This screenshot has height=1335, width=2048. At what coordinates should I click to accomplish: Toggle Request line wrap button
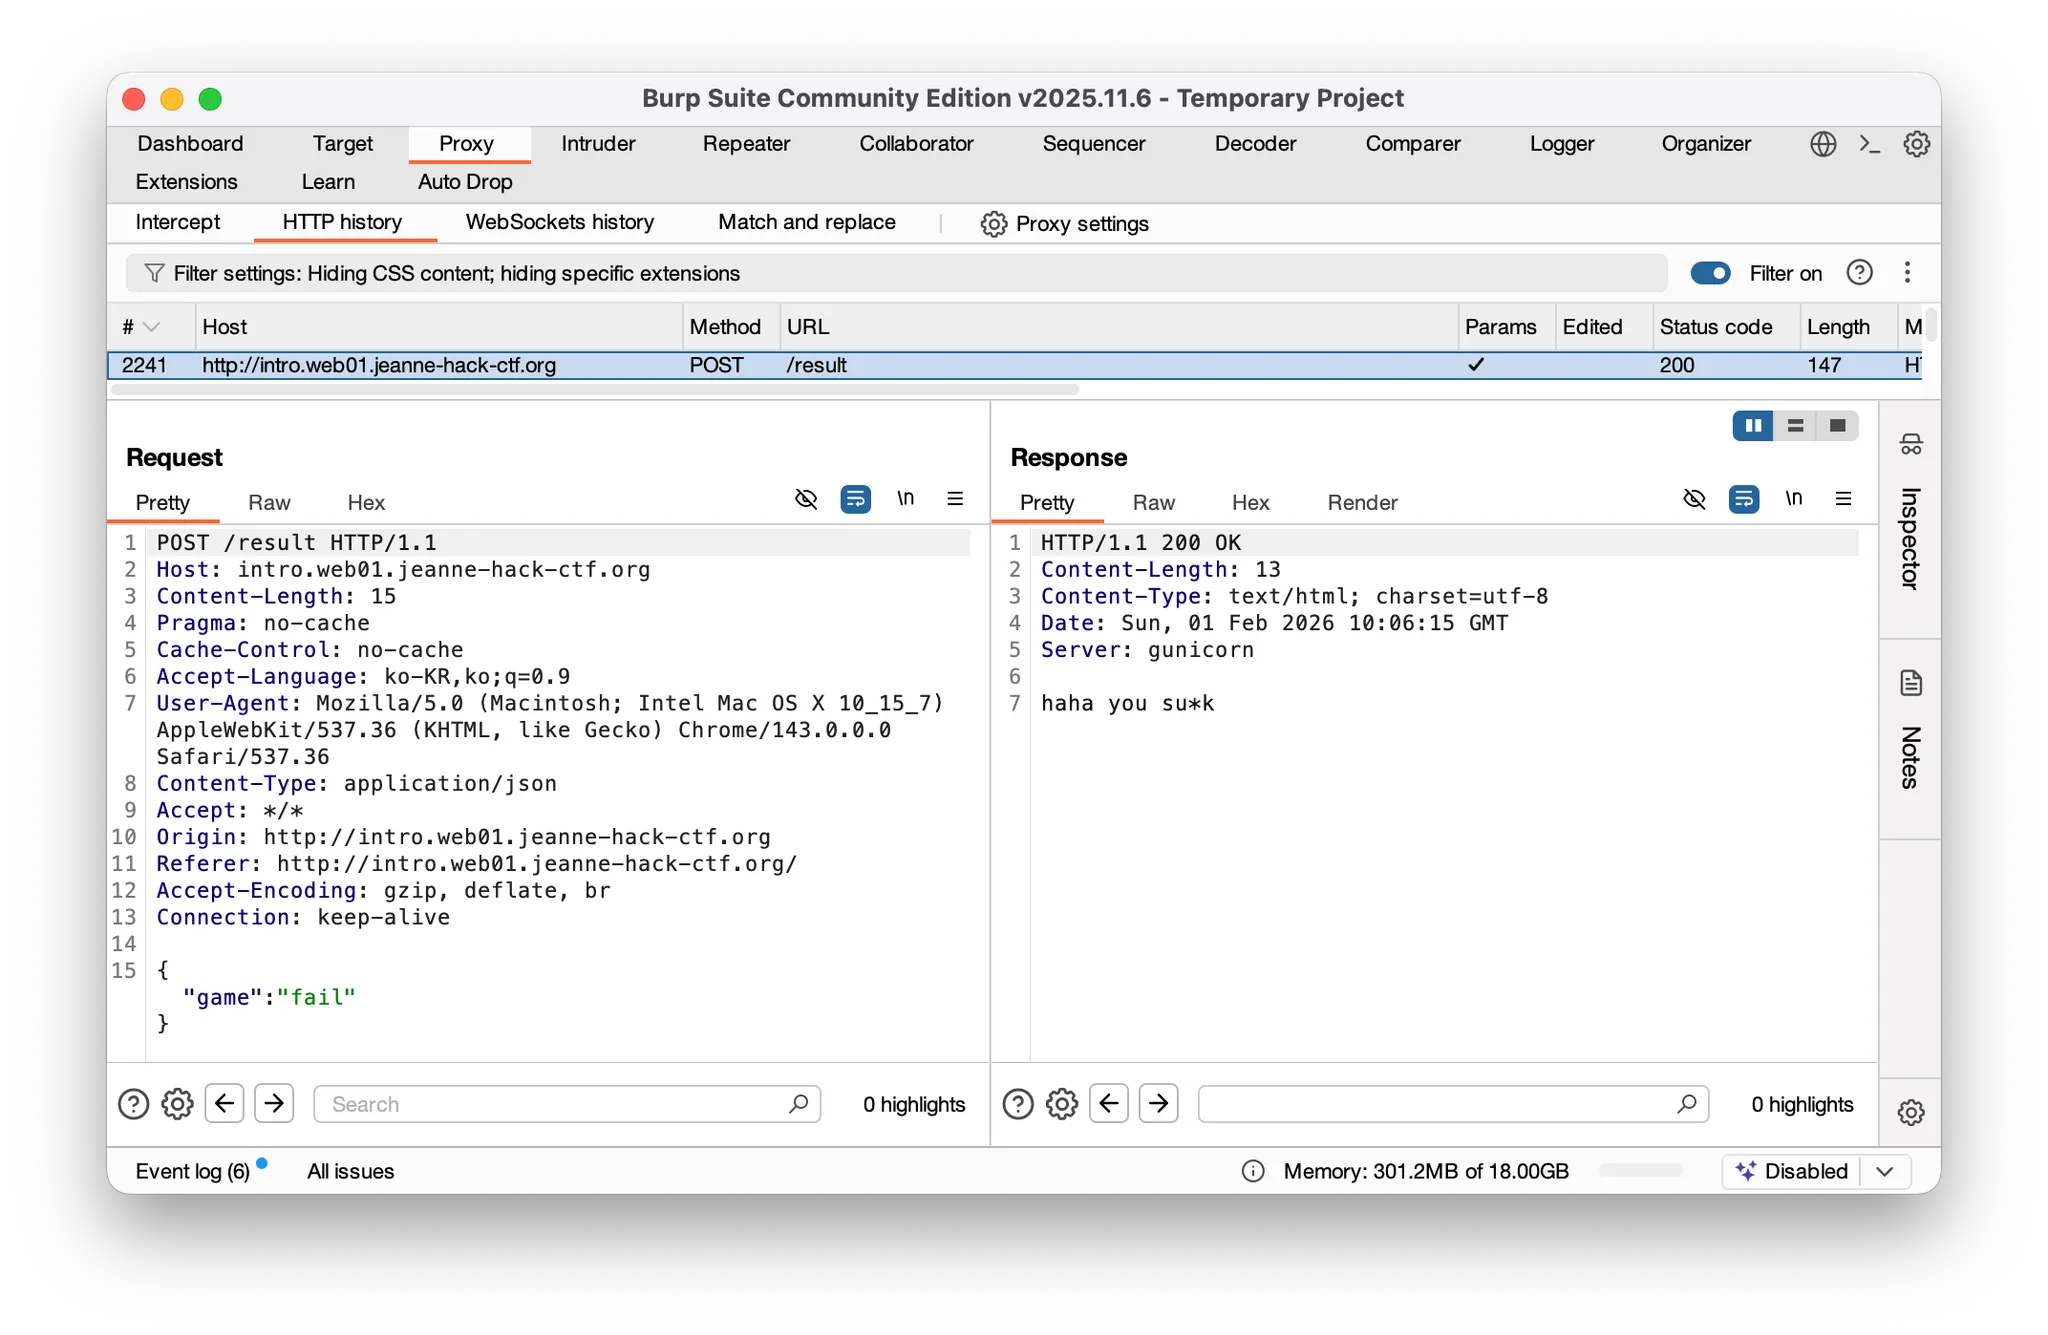[x=855, y=499]
